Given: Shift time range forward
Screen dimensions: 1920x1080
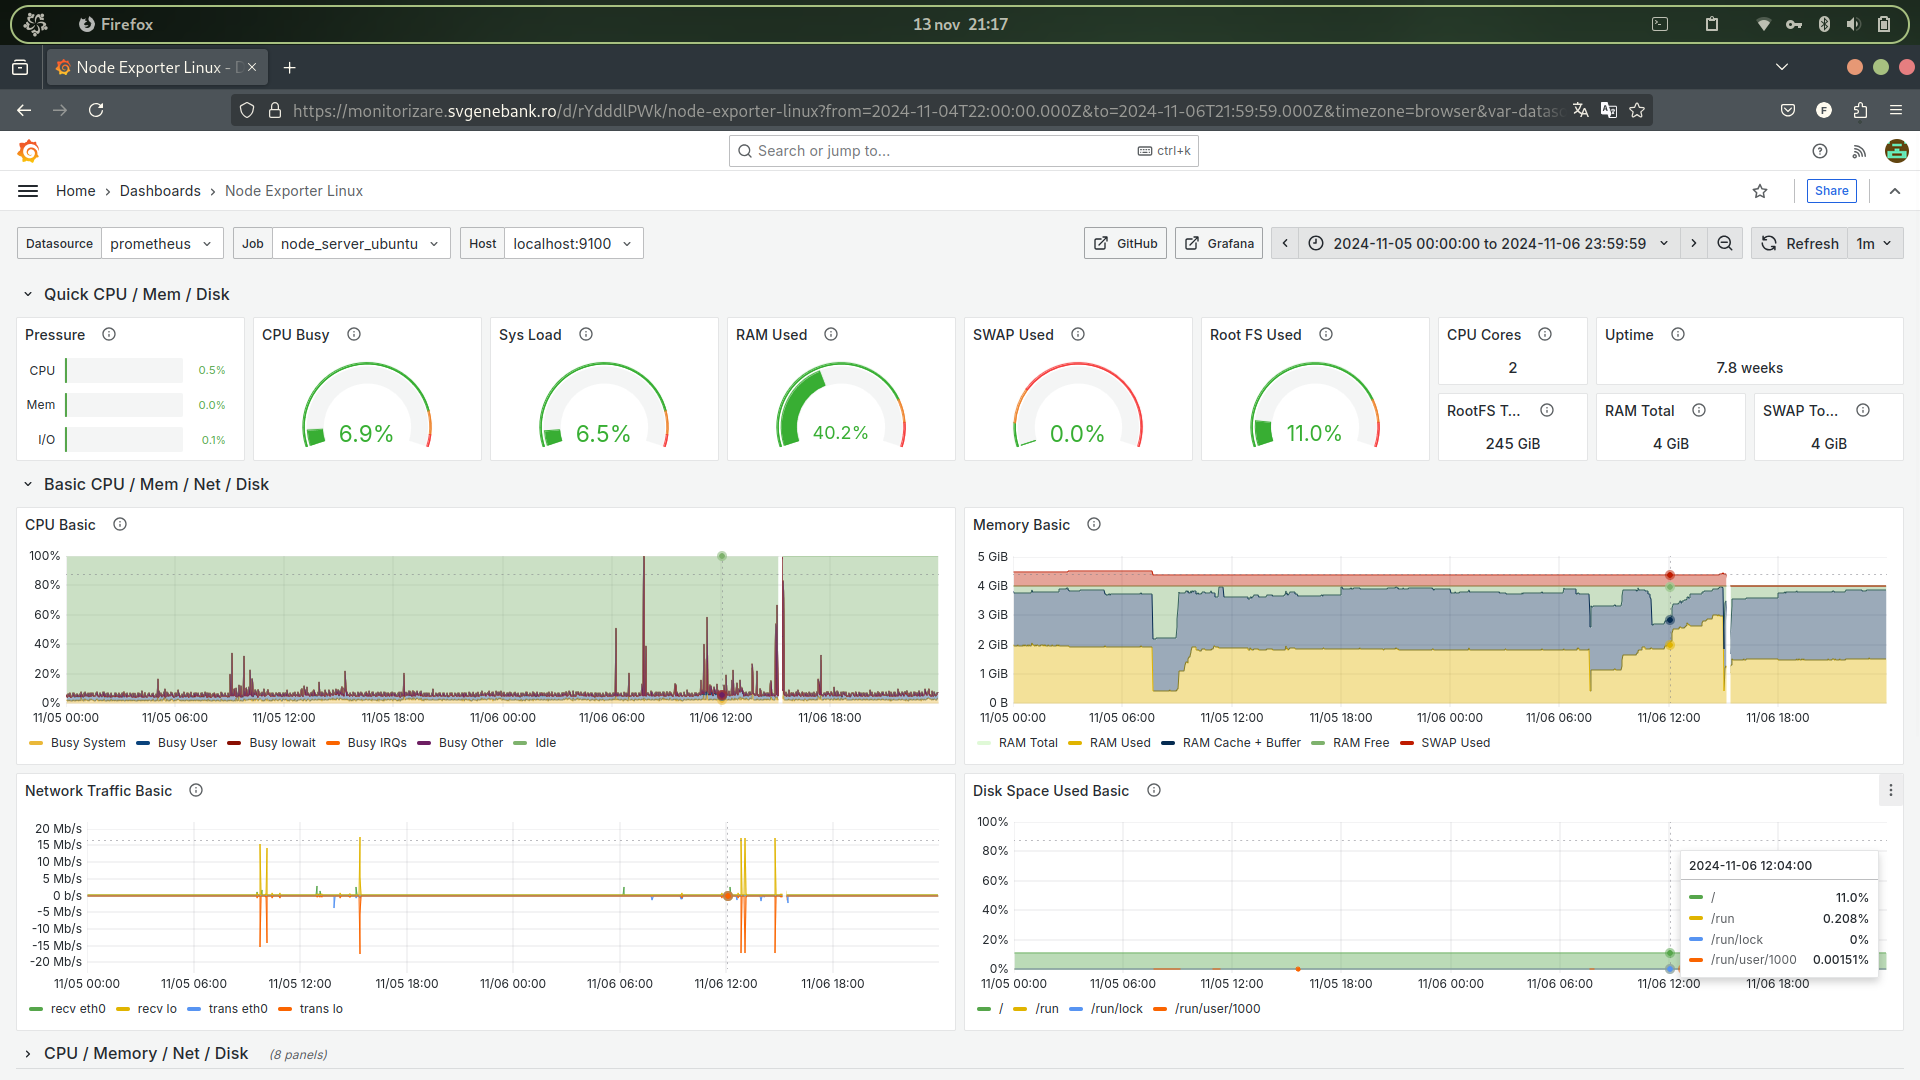Looking at the screenshot, I should (1693, 243).
